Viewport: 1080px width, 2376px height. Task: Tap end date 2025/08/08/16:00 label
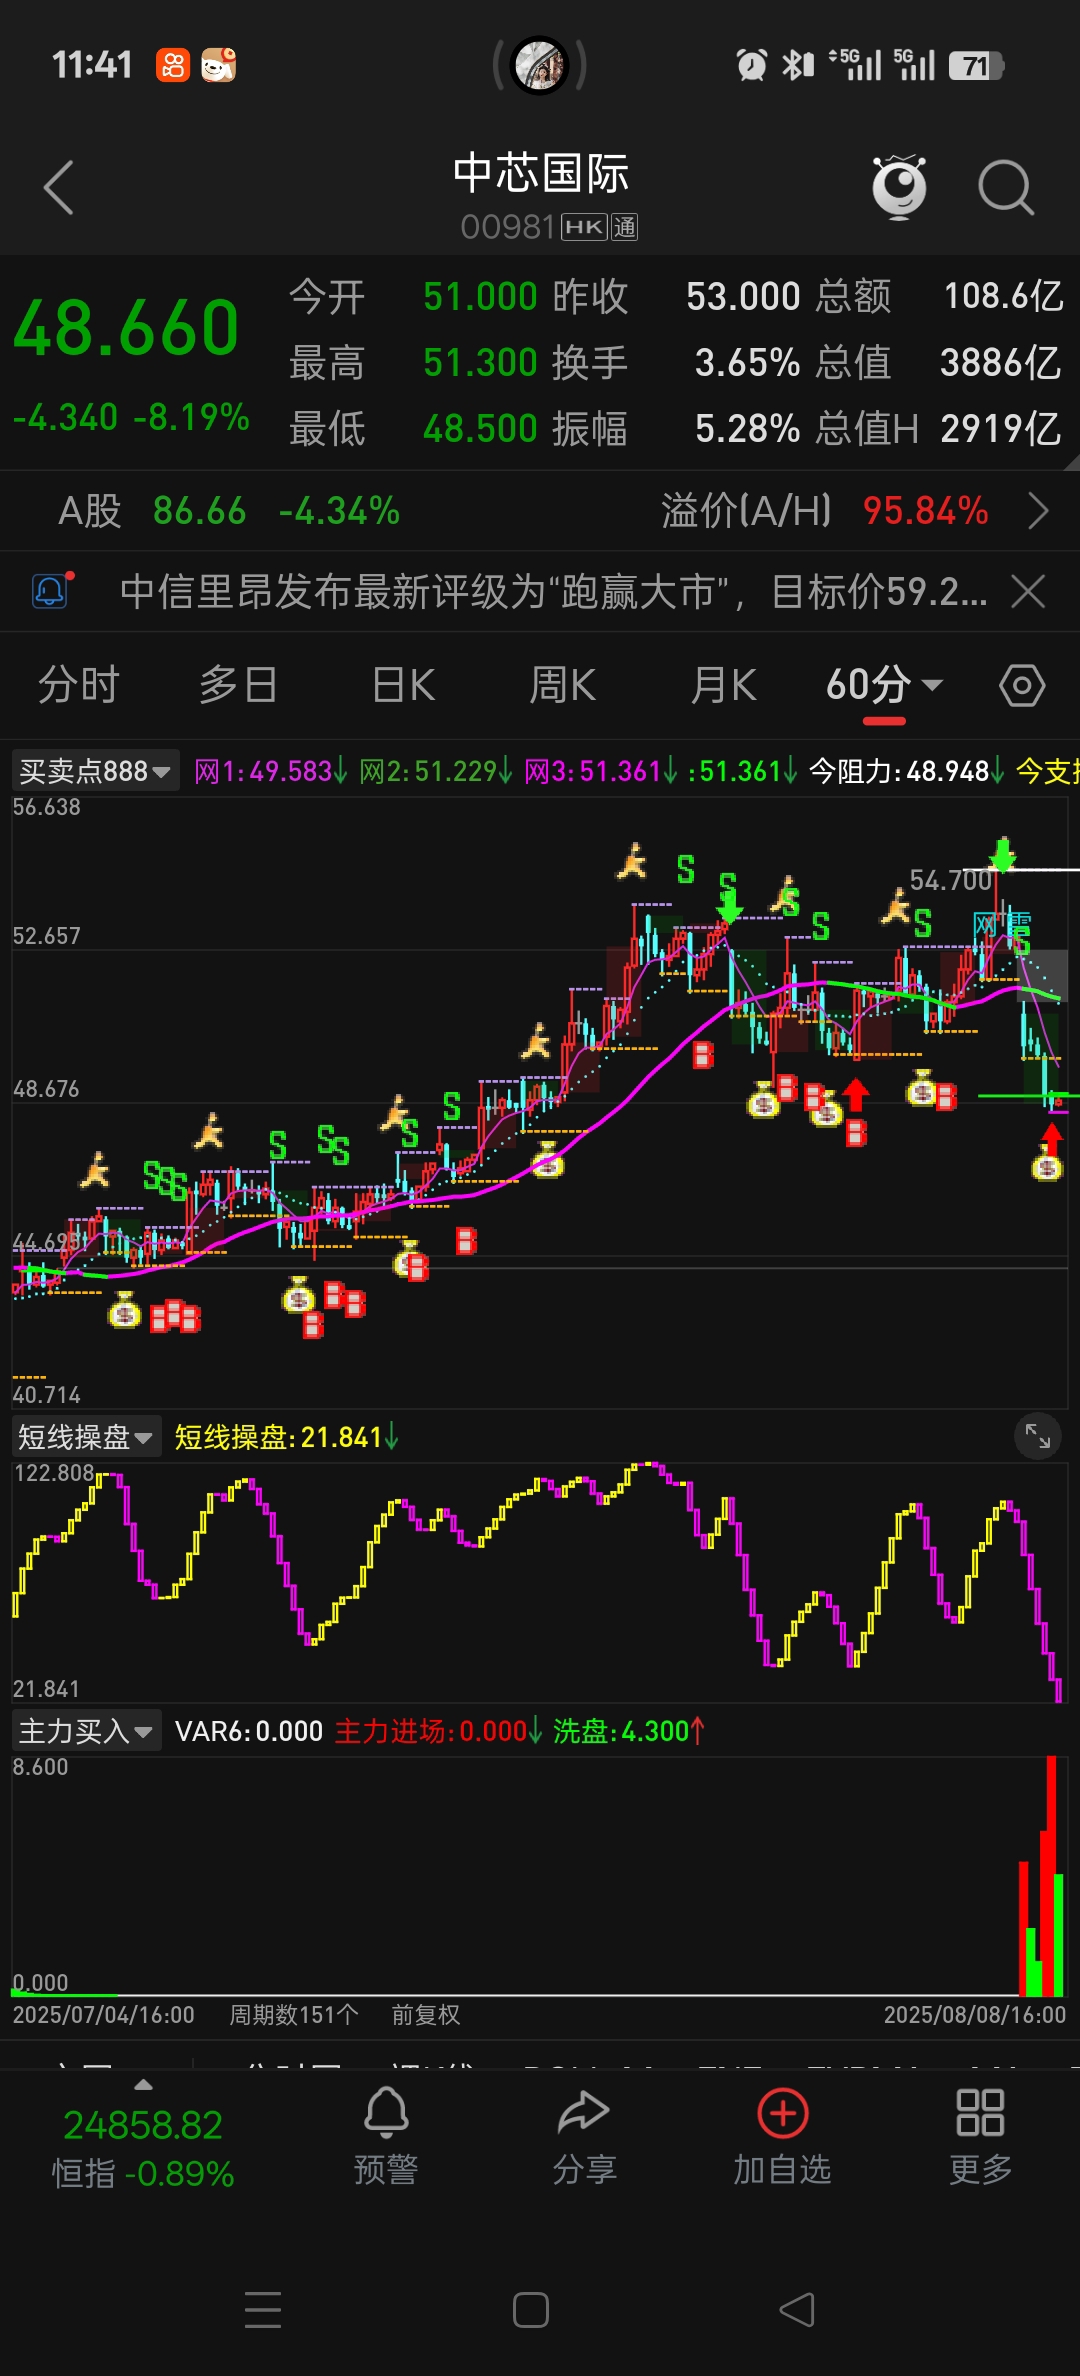coord(975,2014)
